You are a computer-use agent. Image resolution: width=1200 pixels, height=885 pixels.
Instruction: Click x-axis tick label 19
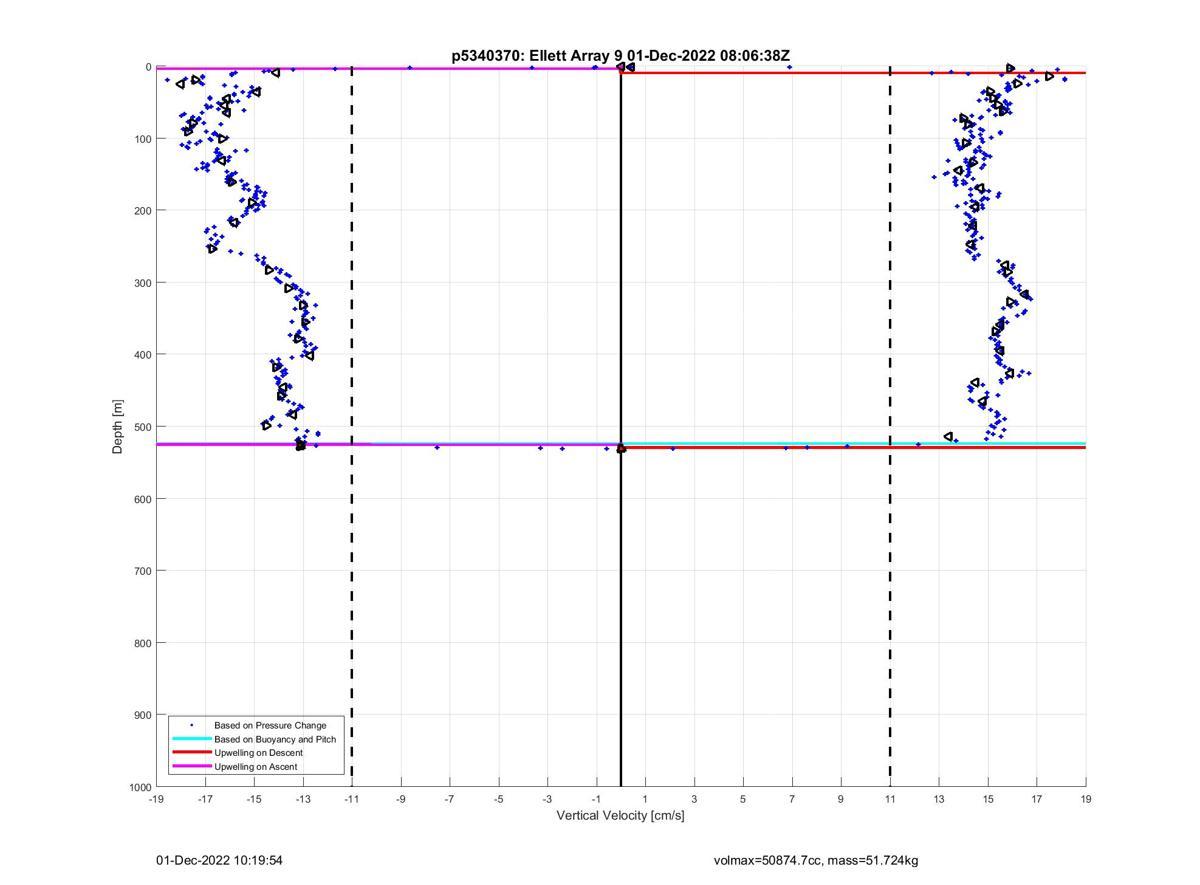click(1086, 799)
